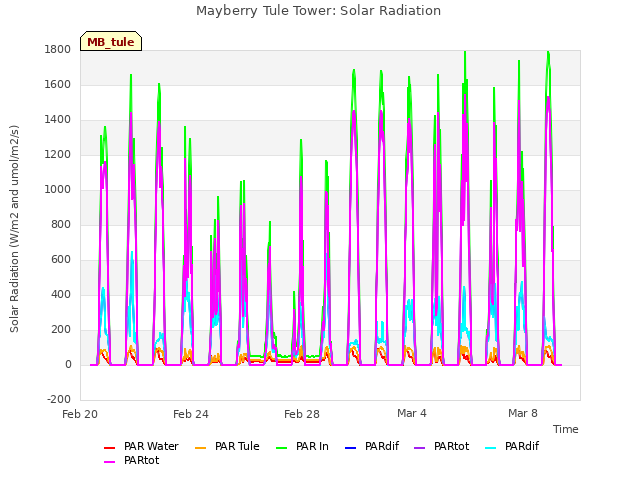Click the 400 y-axis tick label
This screenshot has width=640, height=480.
[61, 295]
